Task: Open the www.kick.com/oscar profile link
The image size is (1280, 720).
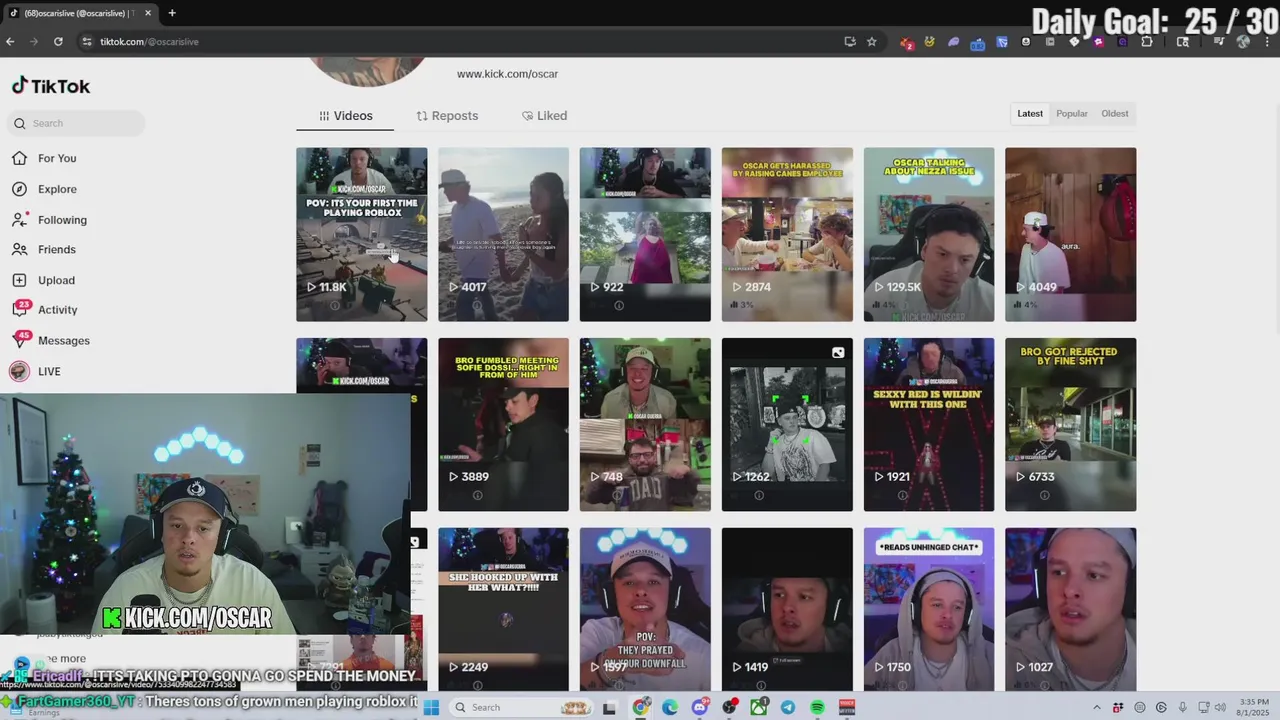Action: (x=507, y=74)
